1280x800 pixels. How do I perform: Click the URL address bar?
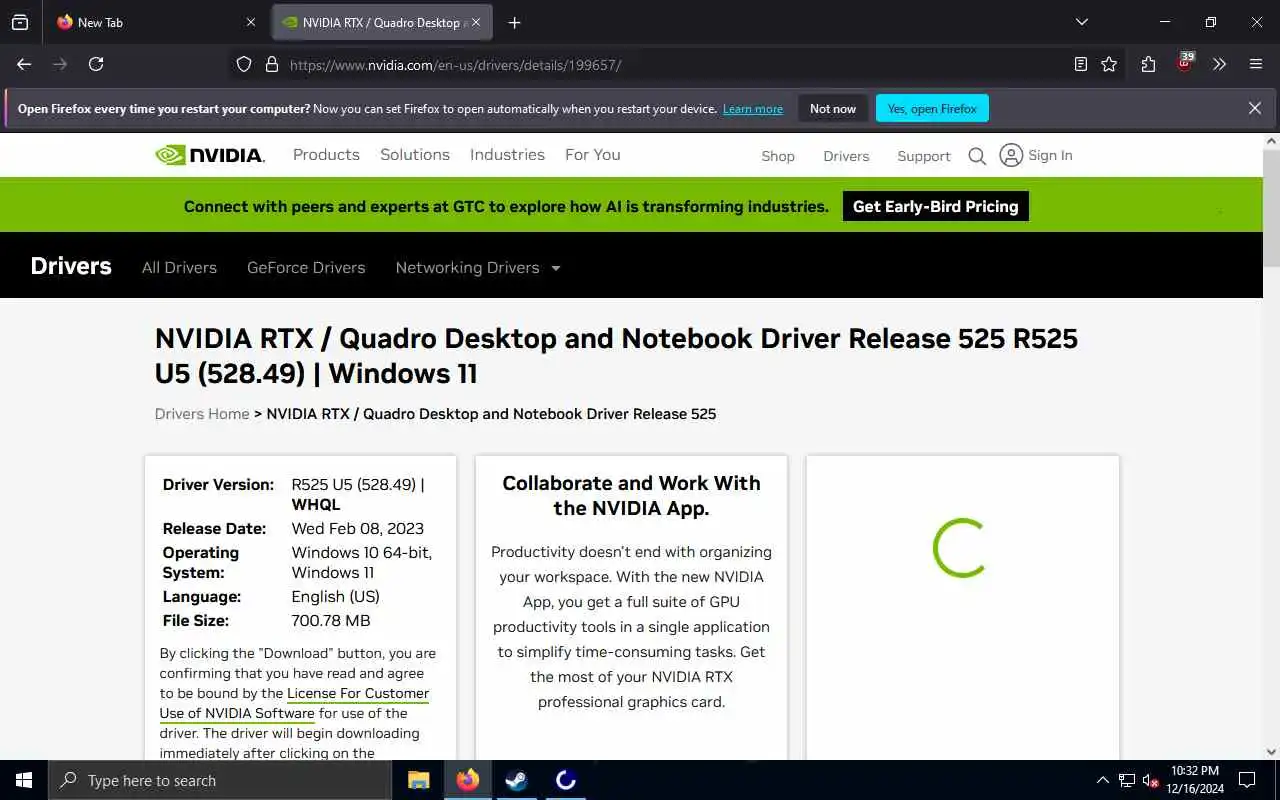pyautogui.click(x=660, y=65)
